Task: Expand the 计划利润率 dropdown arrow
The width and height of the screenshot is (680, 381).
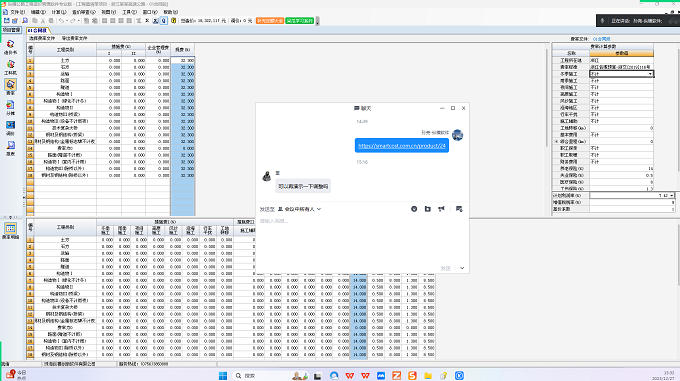Action: tap(672, 195)
